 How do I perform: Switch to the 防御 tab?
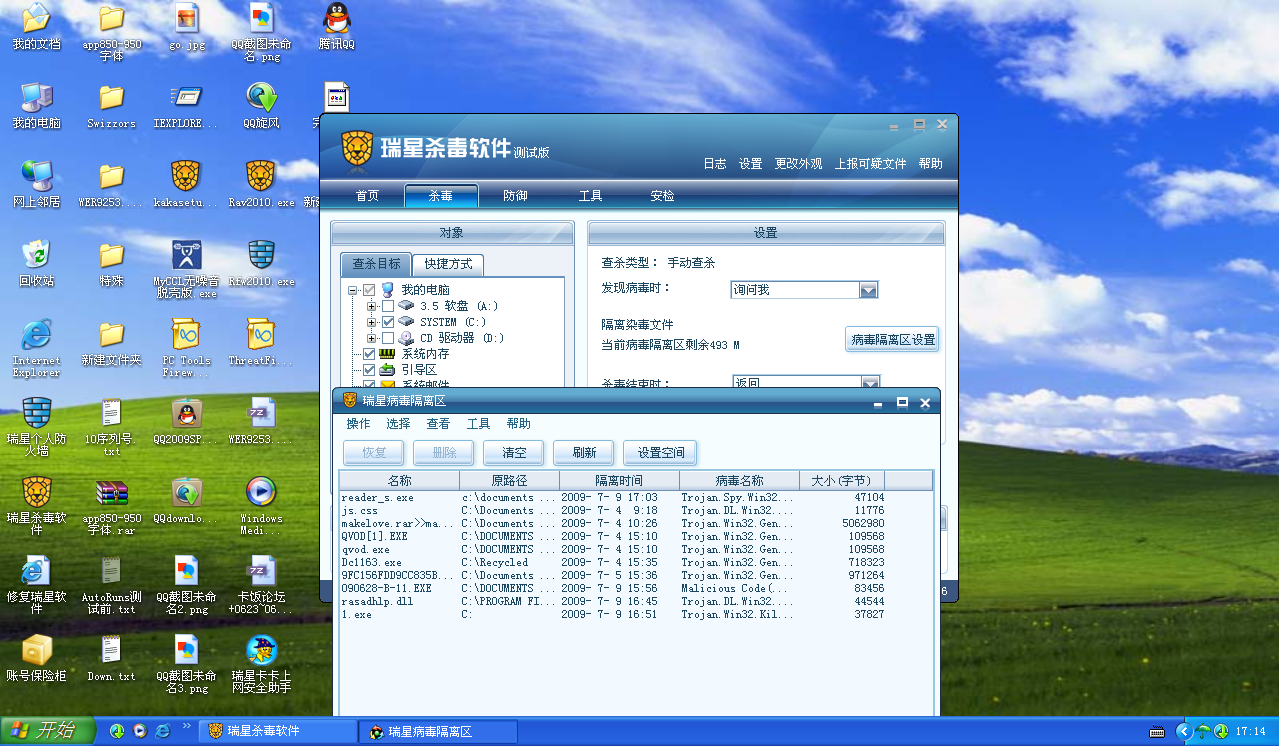[x=515, y=196]
